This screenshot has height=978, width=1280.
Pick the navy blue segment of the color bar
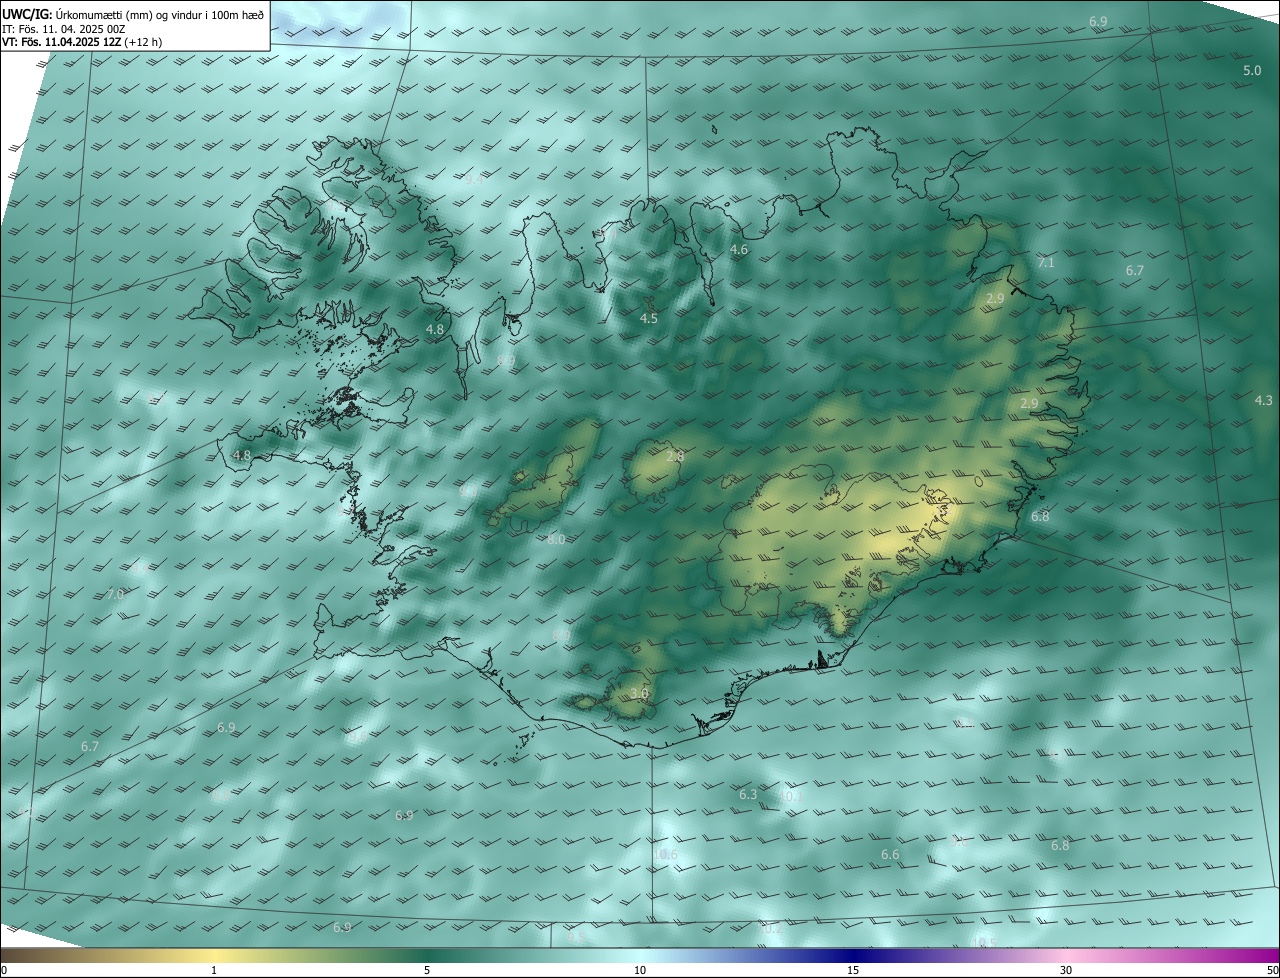[x=853, y=955]
